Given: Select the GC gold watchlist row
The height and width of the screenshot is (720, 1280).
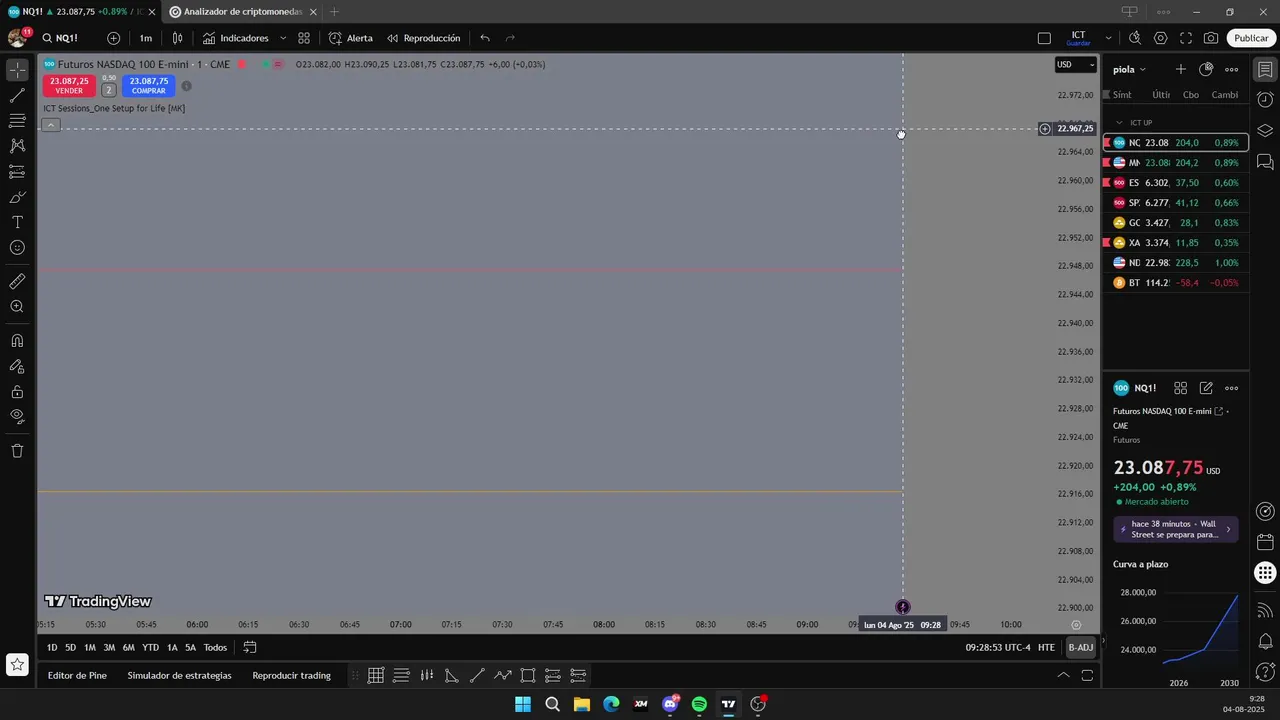Looking at the screenshot, I should 1175,223.
